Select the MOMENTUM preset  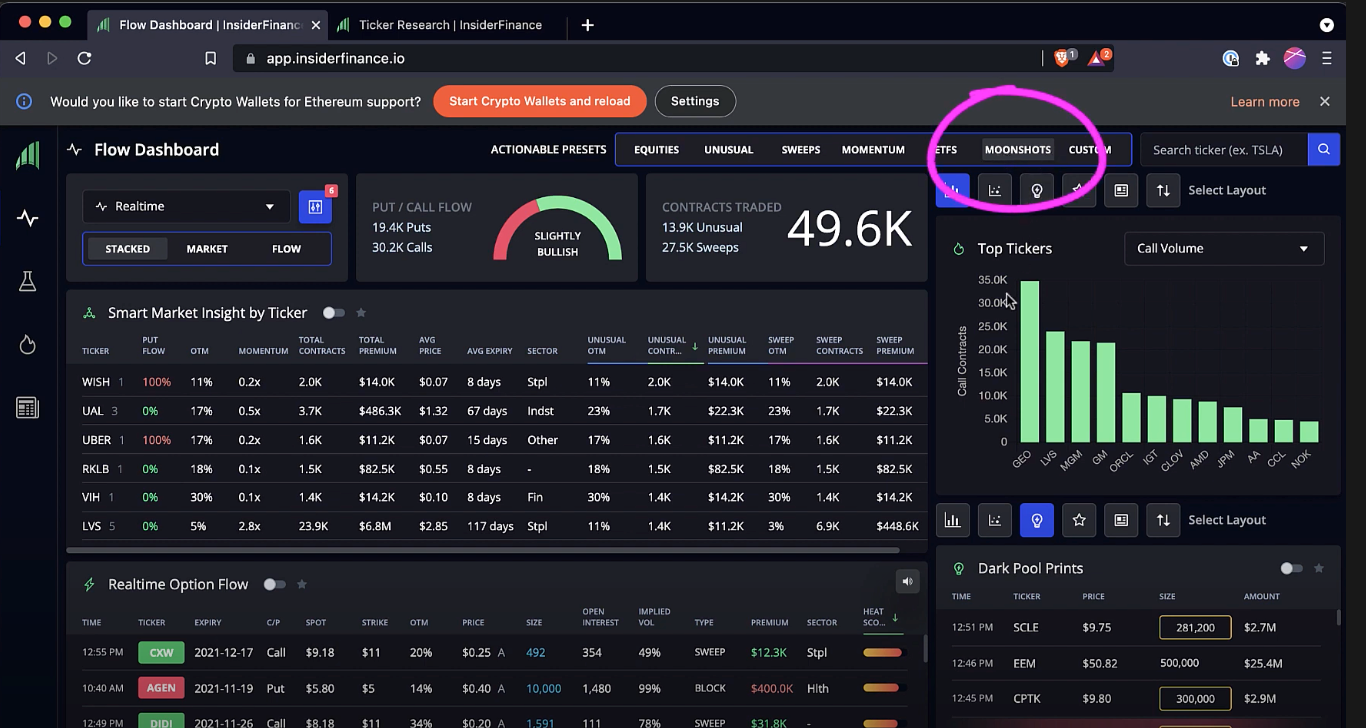coord(873,150)
